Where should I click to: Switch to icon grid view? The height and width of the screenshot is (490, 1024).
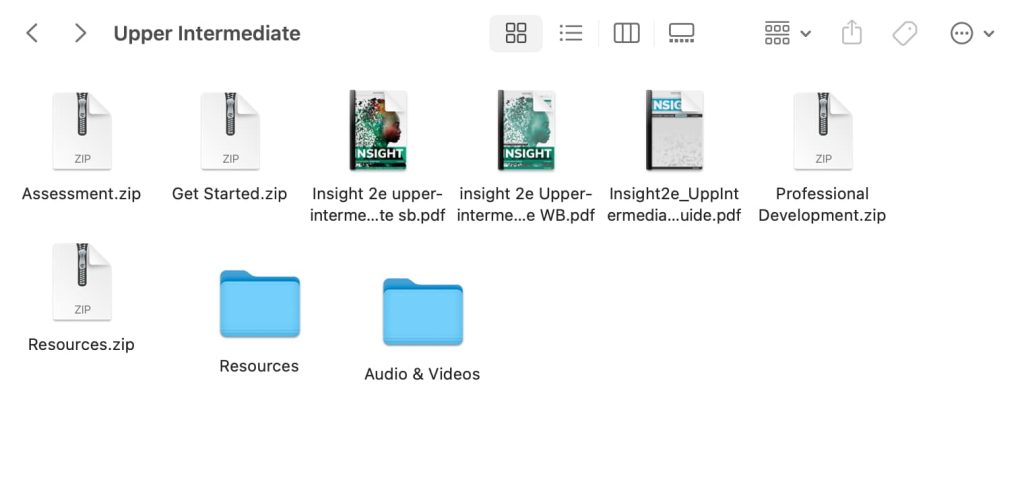516,33
